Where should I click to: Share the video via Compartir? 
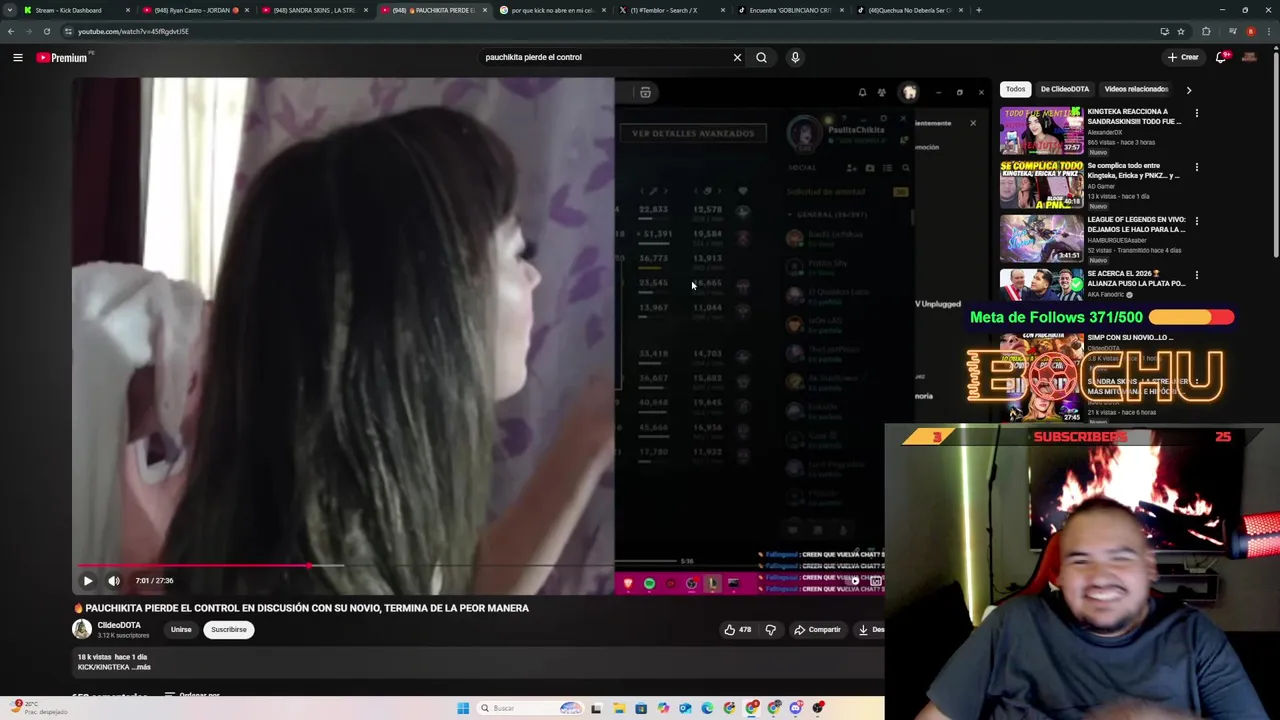click(x=817, y=629)
